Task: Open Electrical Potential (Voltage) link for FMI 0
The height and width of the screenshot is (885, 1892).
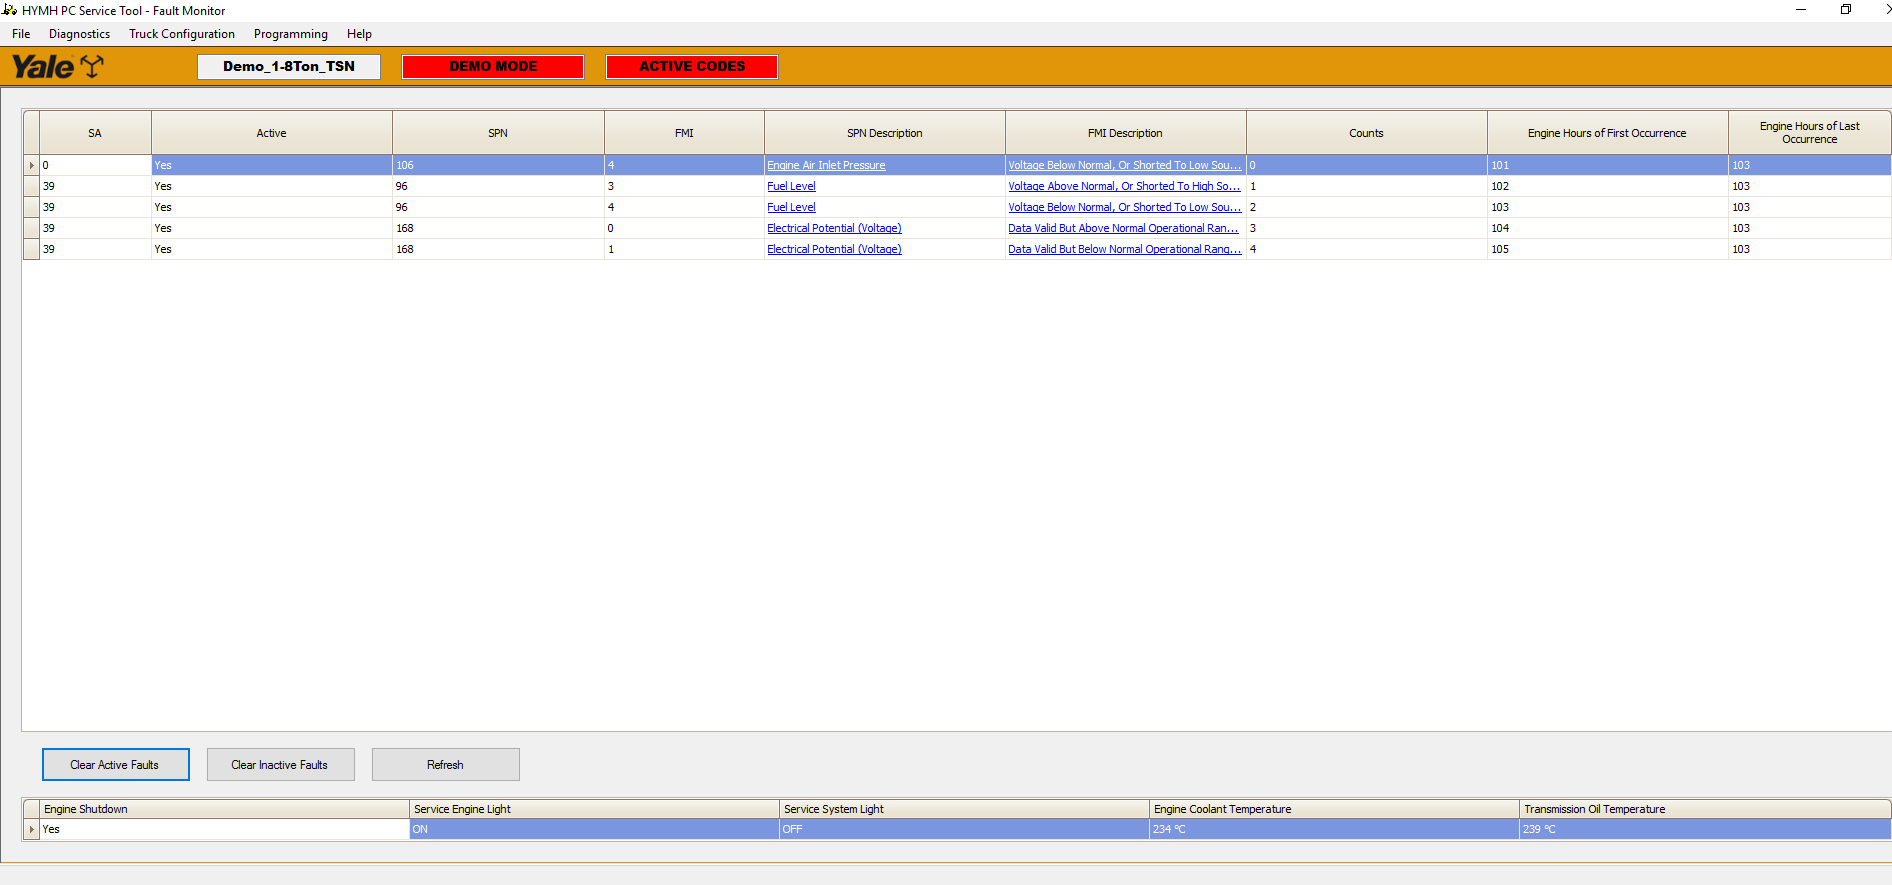Action: pyautogui.click(x=834, y=228)
